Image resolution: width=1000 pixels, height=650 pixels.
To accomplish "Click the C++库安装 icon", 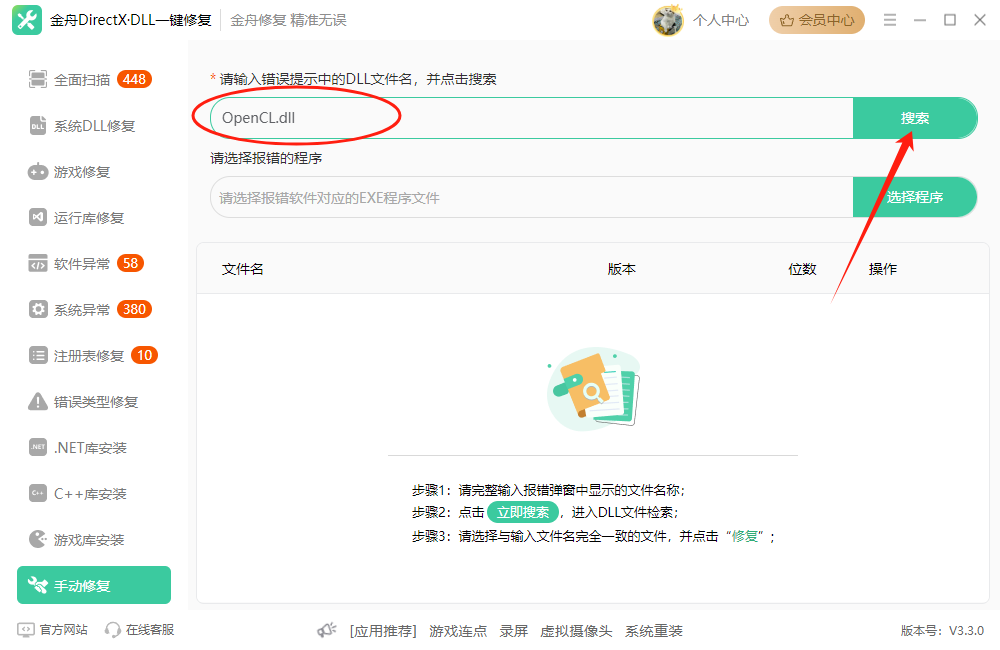I will tap(38, 493).
